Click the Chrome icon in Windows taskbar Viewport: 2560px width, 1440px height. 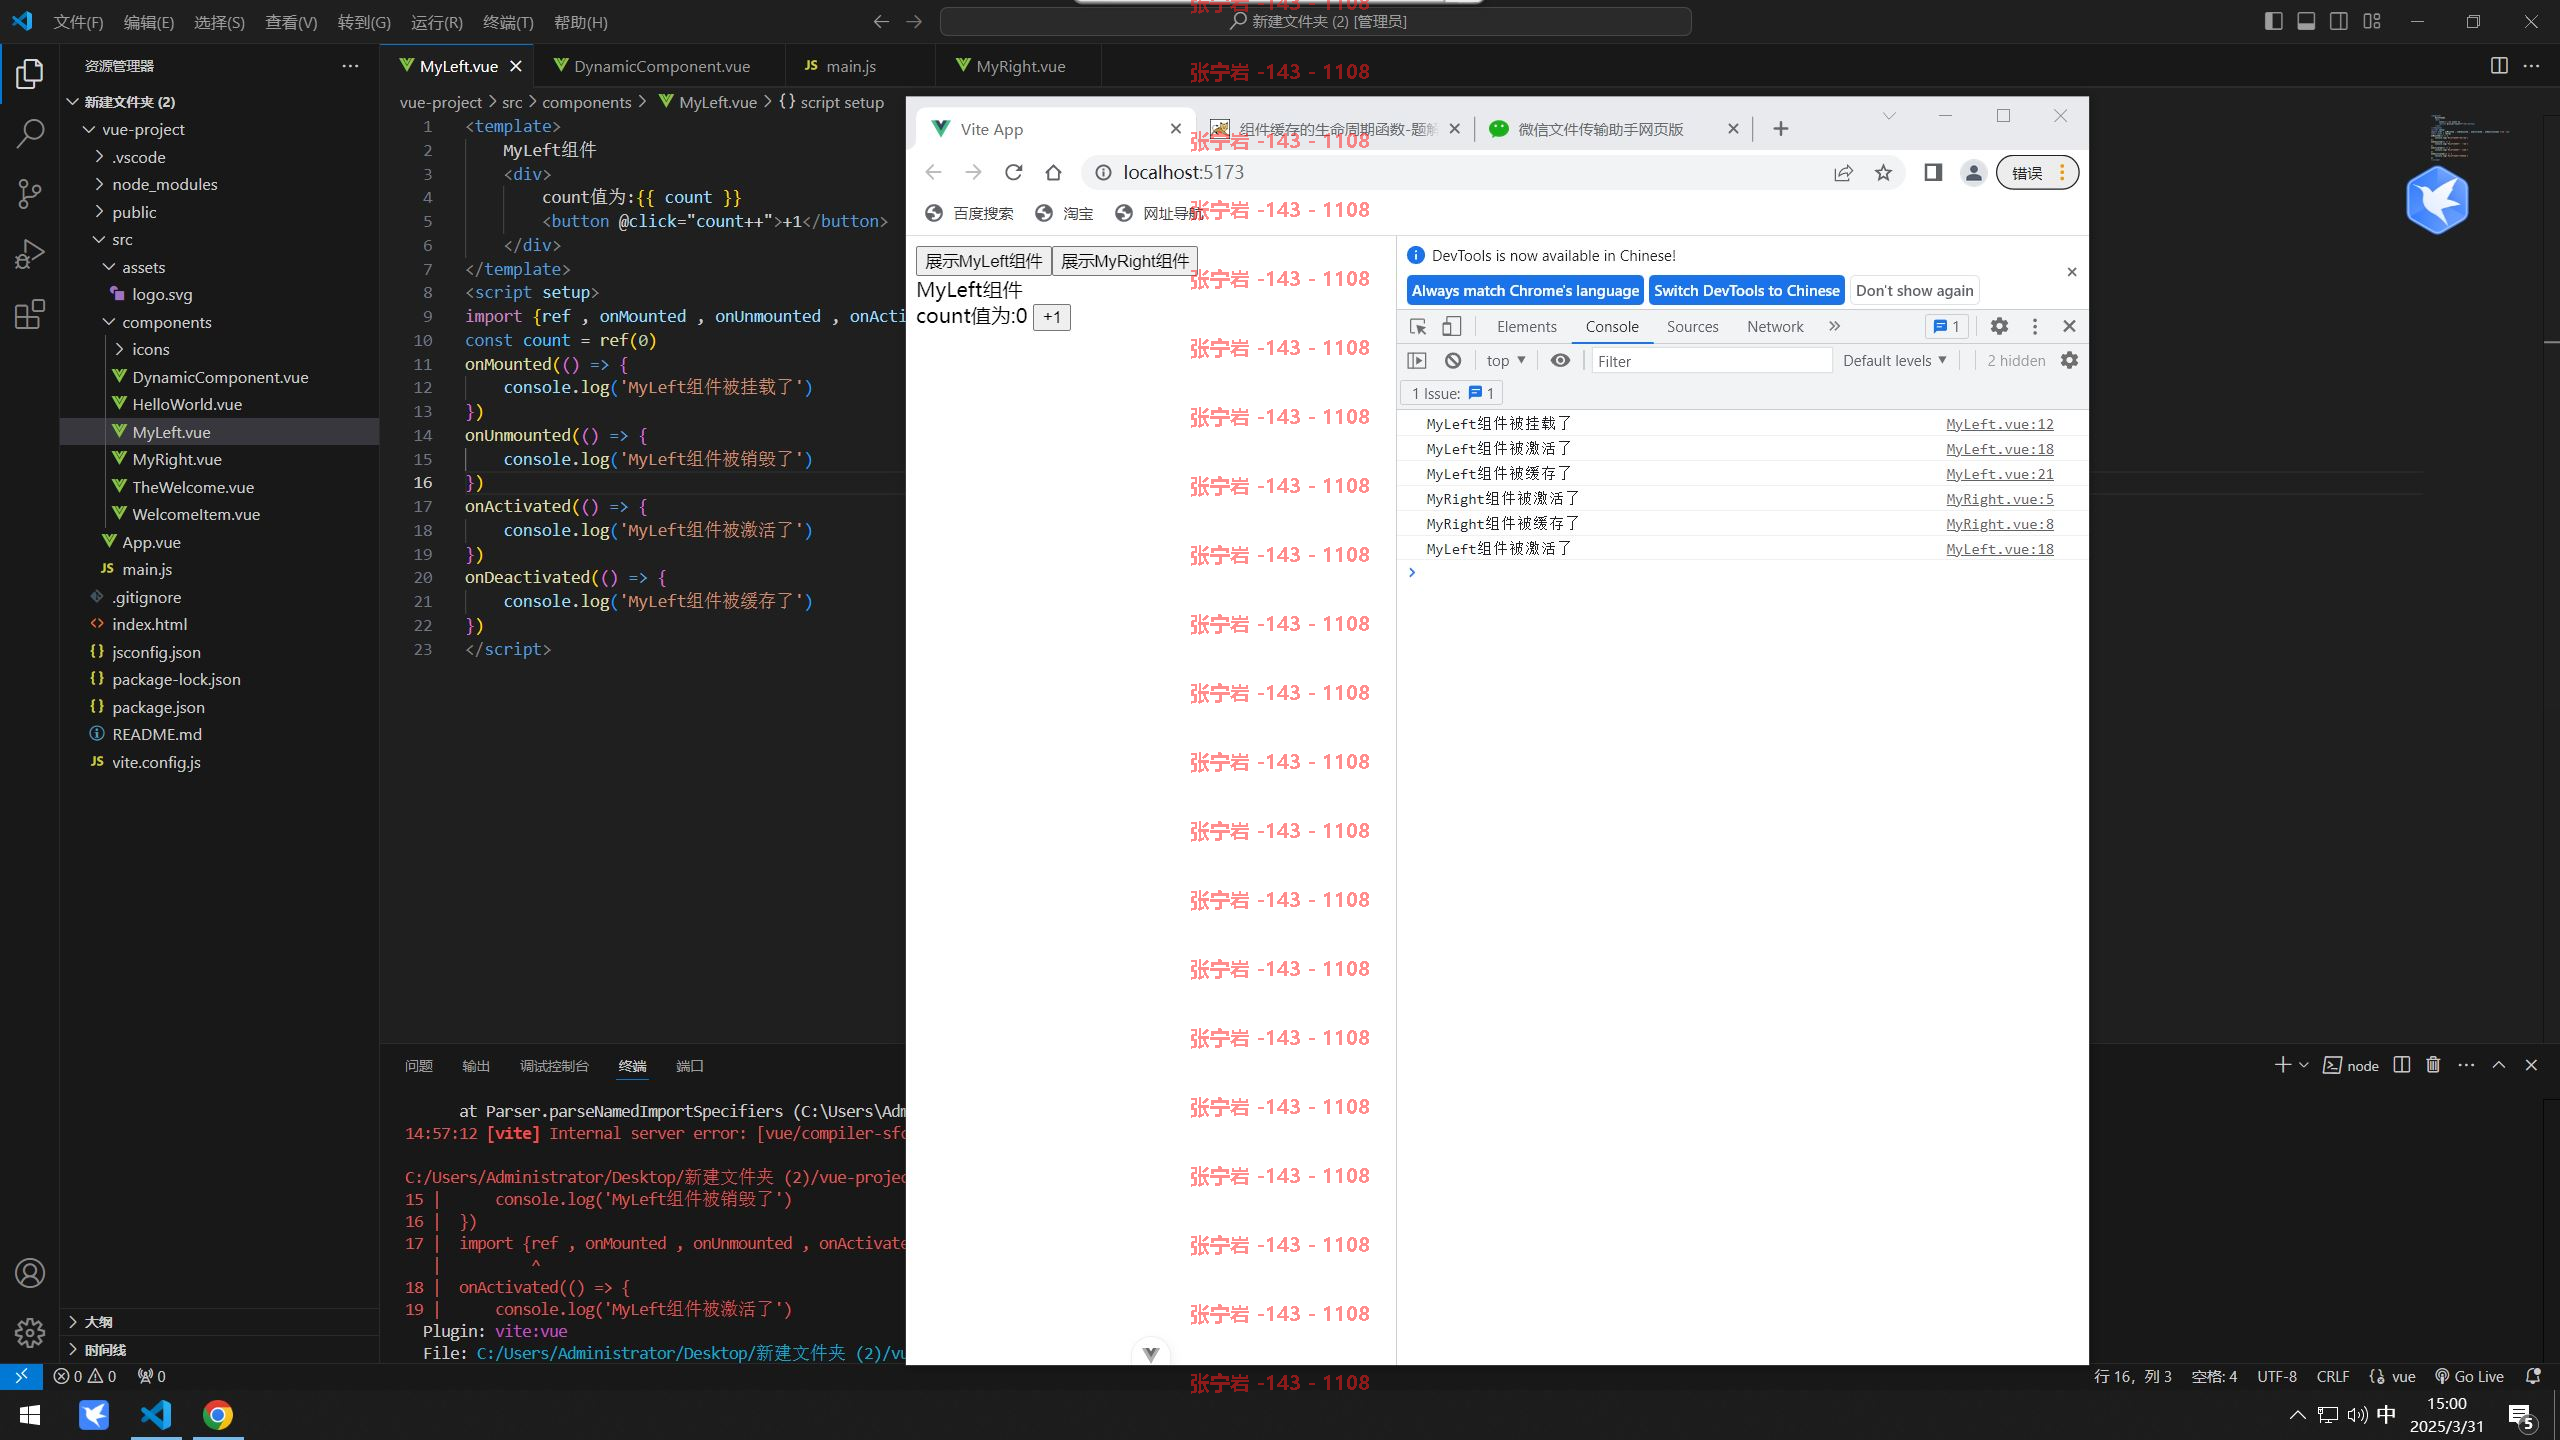click(218, 1415)
